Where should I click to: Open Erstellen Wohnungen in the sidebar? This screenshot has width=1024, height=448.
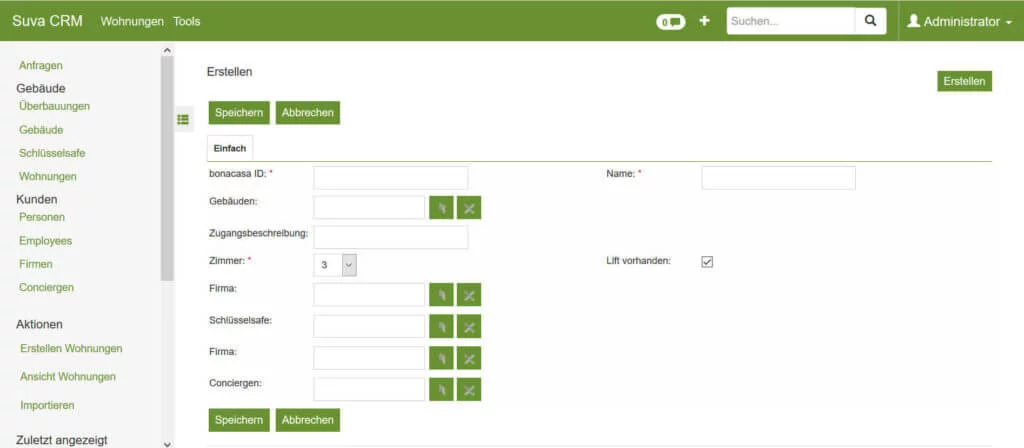pos(71,348)
